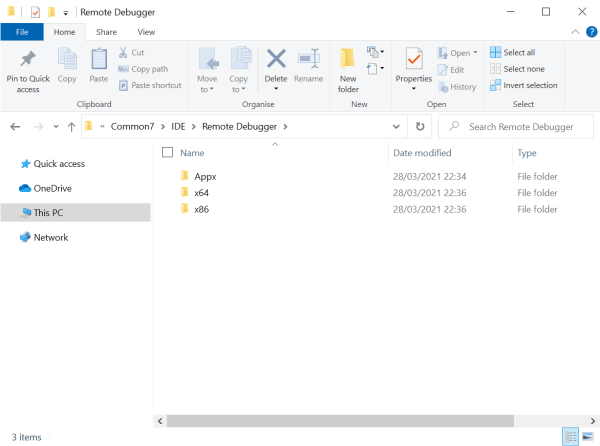Open the Properties checkmark icon
The width and height of the screenshot is (600, 446).
point(414,59)
